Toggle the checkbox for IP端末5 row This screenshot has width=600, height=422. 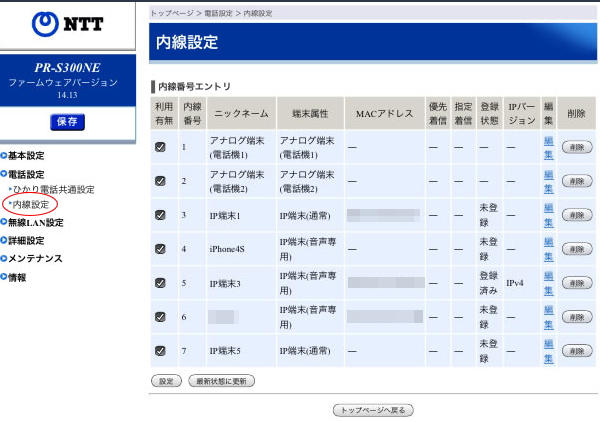coord(160,351)
